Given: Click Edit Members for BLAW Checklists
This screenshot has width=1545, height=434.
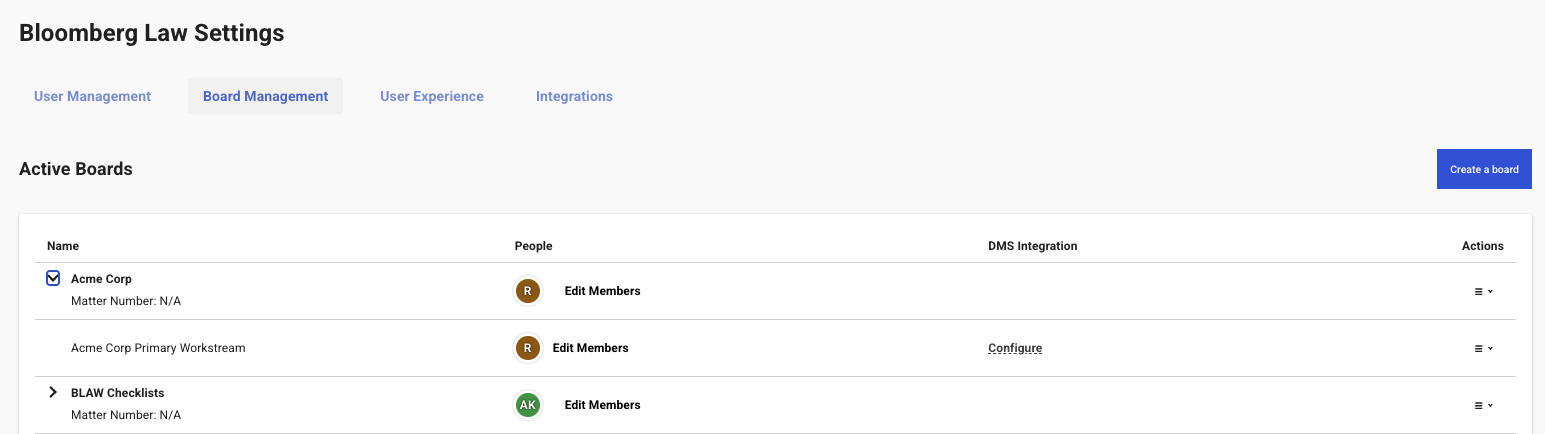Looking at the screenshot, I should (602, 405).
